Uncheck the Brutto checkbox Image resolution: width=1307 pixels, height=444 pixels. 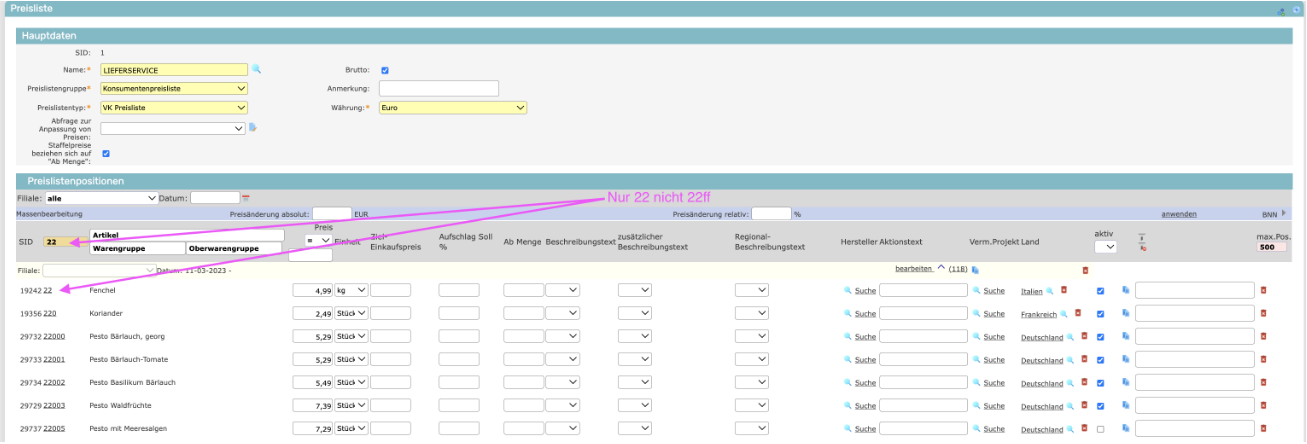[x=385, y=70]
